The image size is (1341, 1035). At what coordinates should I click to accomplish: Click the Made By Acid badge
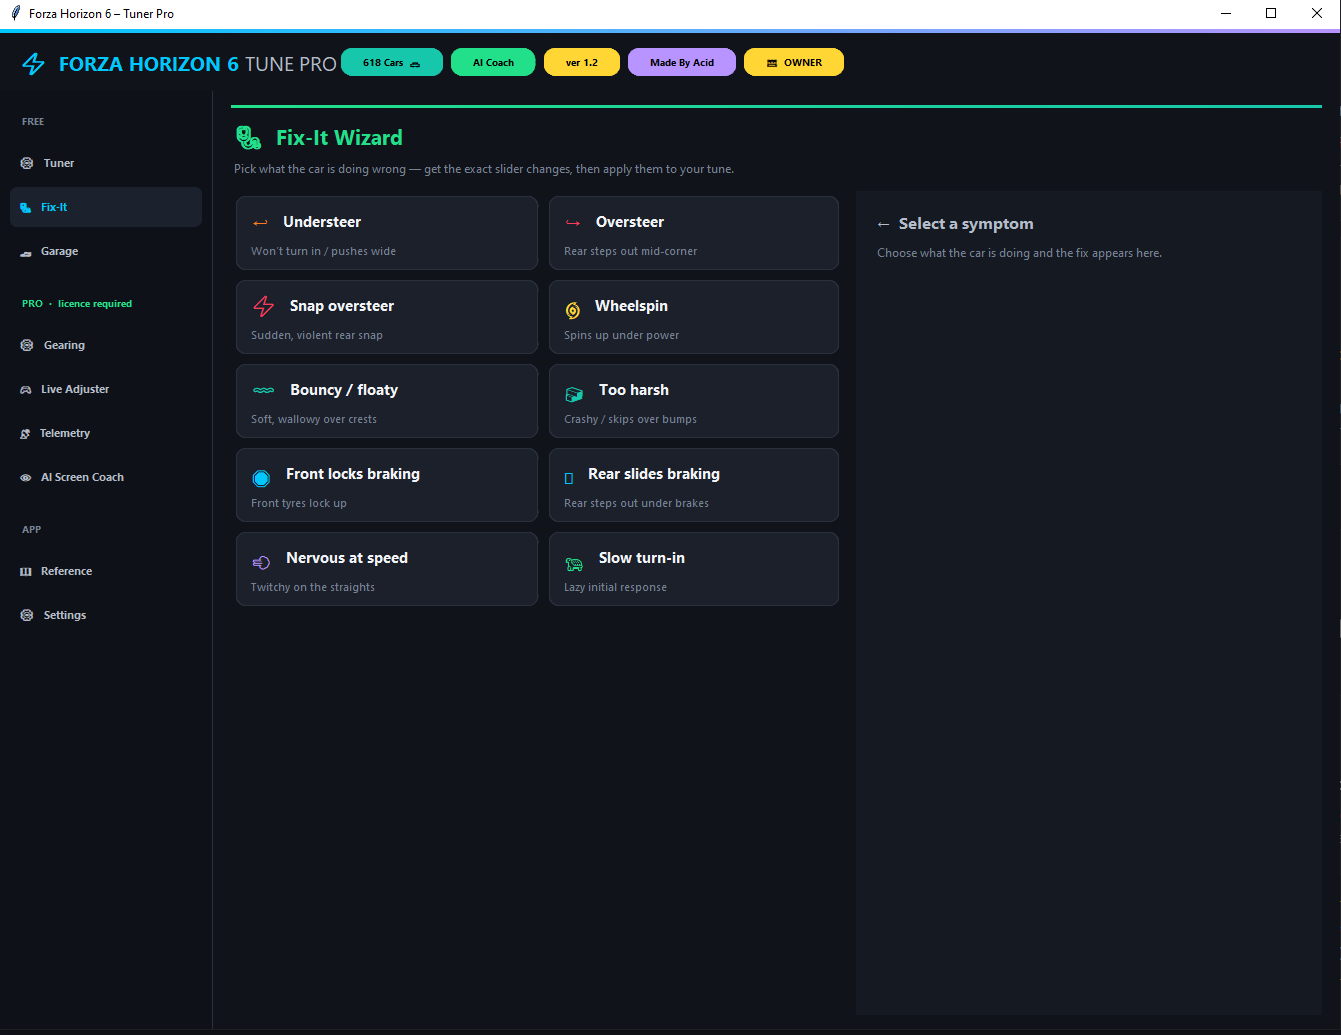682,62
